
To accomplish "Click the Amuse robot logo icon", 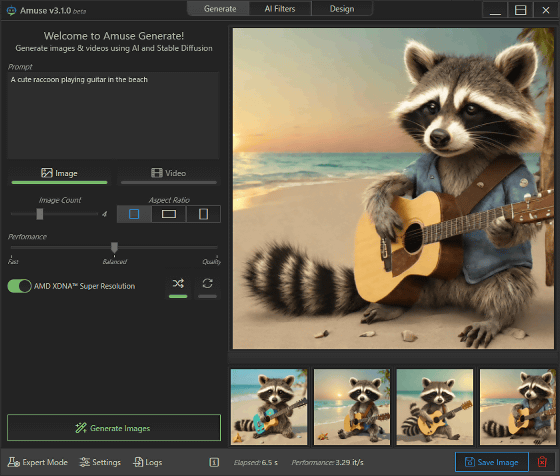I will click(x=11, y=11).
